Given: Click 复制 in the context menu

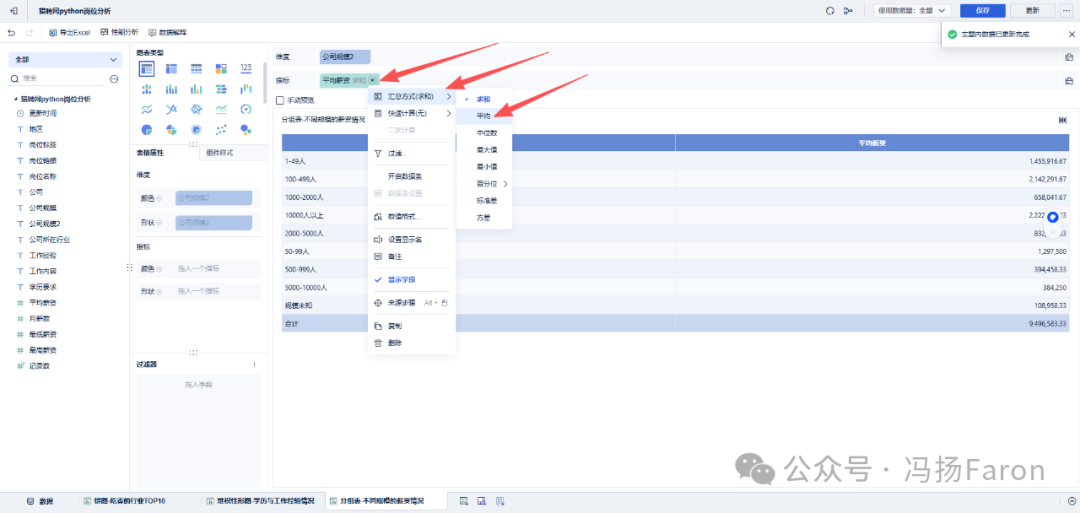Looking at the screenshot, I should [x=411, y=326].
